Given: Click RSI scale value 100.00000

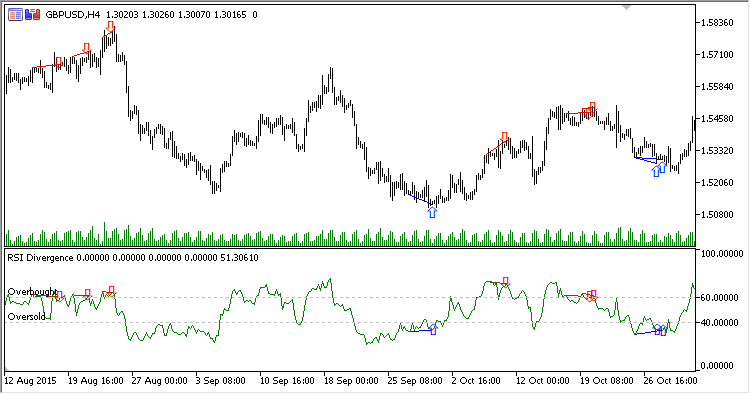Looking at the screenshot, I should pyautogui.click(x=722, y=253).
